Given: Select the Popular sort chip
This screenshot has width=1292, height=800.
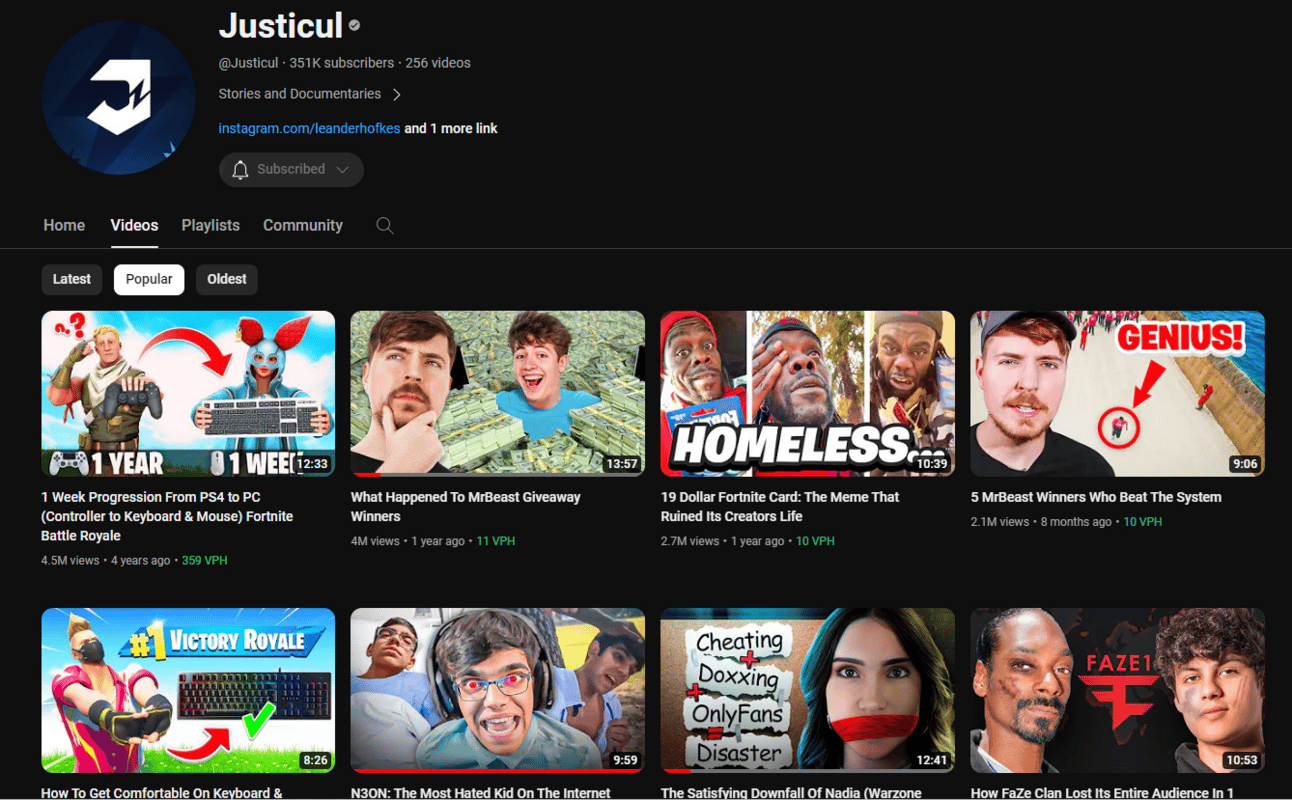Looking at the screenshot, I should [x=149, y=279].
